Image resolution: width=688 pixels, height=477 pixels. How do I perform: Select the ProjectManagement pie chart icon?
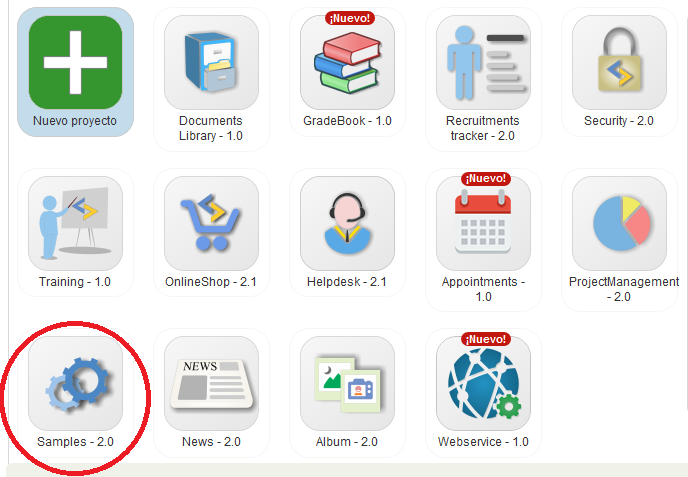(x=619, y=223)
